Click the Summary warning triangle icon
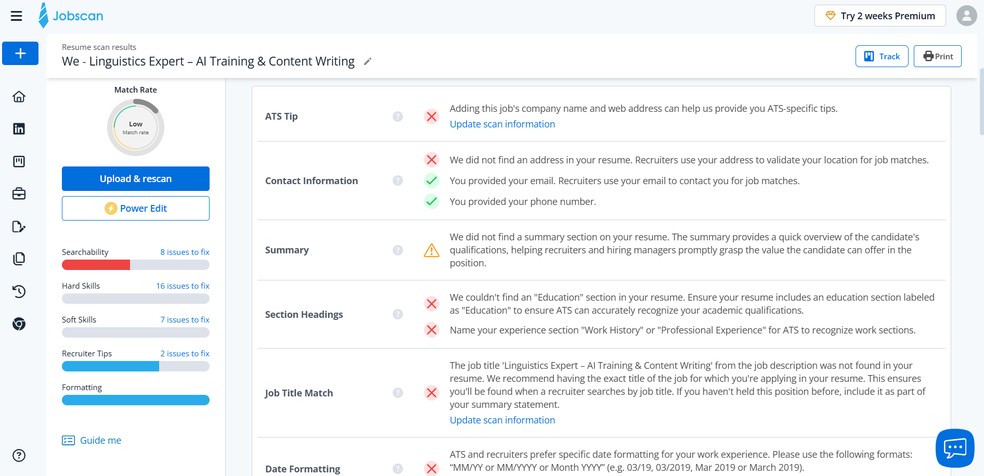The width and height of the screenshot is (984, 476). (x=431, y=250)
